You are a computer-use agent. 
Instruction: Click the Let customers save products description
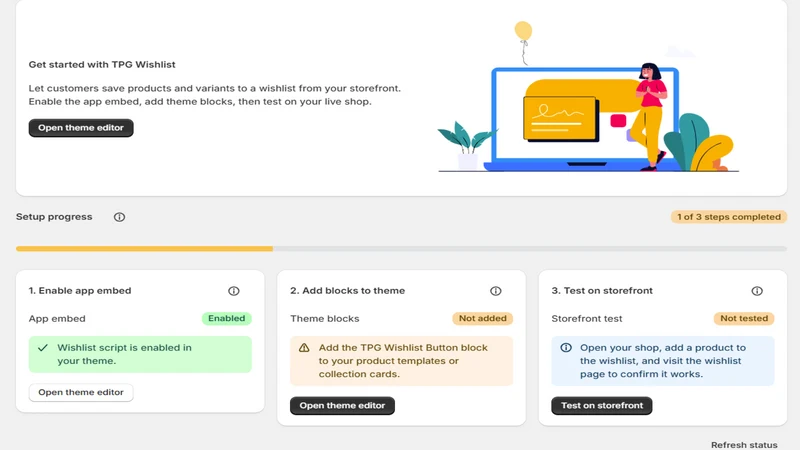pos(215,95)
